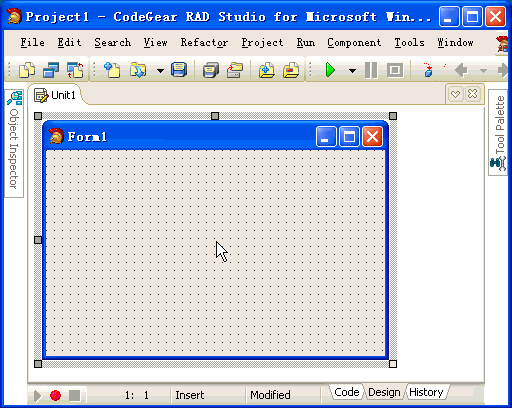The height and width of the screenshot is (408, 512).
Task: Click Remove File from Project icon
Action: pos(291,70)
